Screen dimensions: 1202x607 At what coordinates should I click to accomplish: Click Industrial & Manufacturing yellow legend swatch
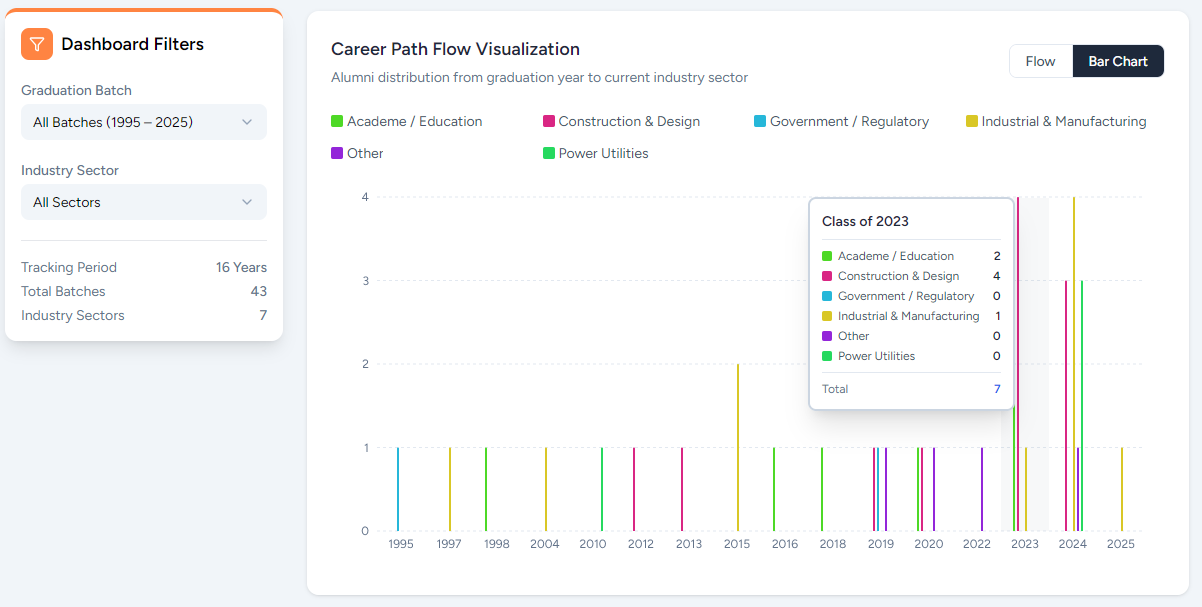(x=972, y=121)
